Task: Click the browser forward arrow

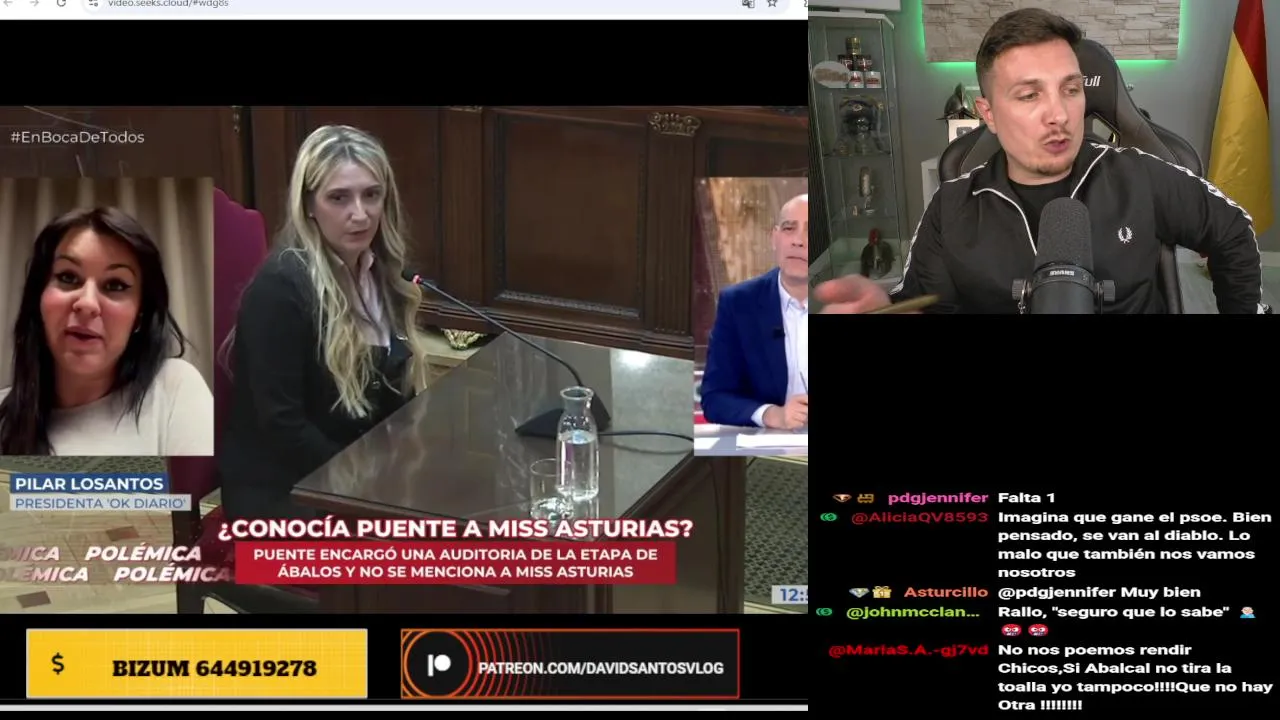Action: 36,3
